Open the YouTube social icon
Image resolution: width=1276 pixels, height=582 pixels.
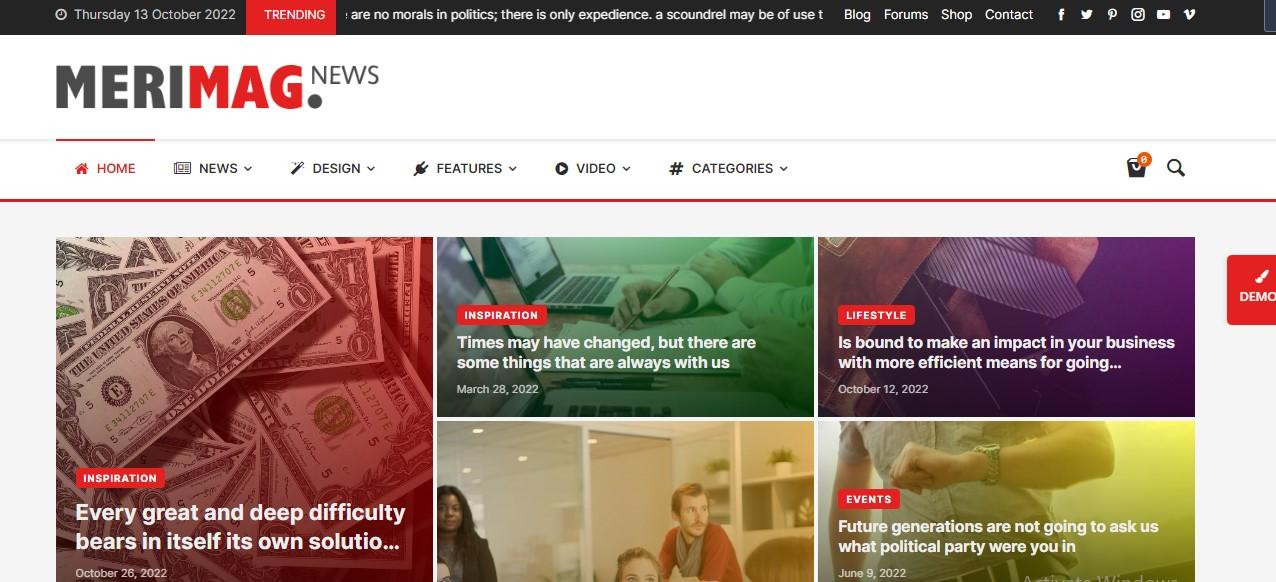[x=1163, y=15]
